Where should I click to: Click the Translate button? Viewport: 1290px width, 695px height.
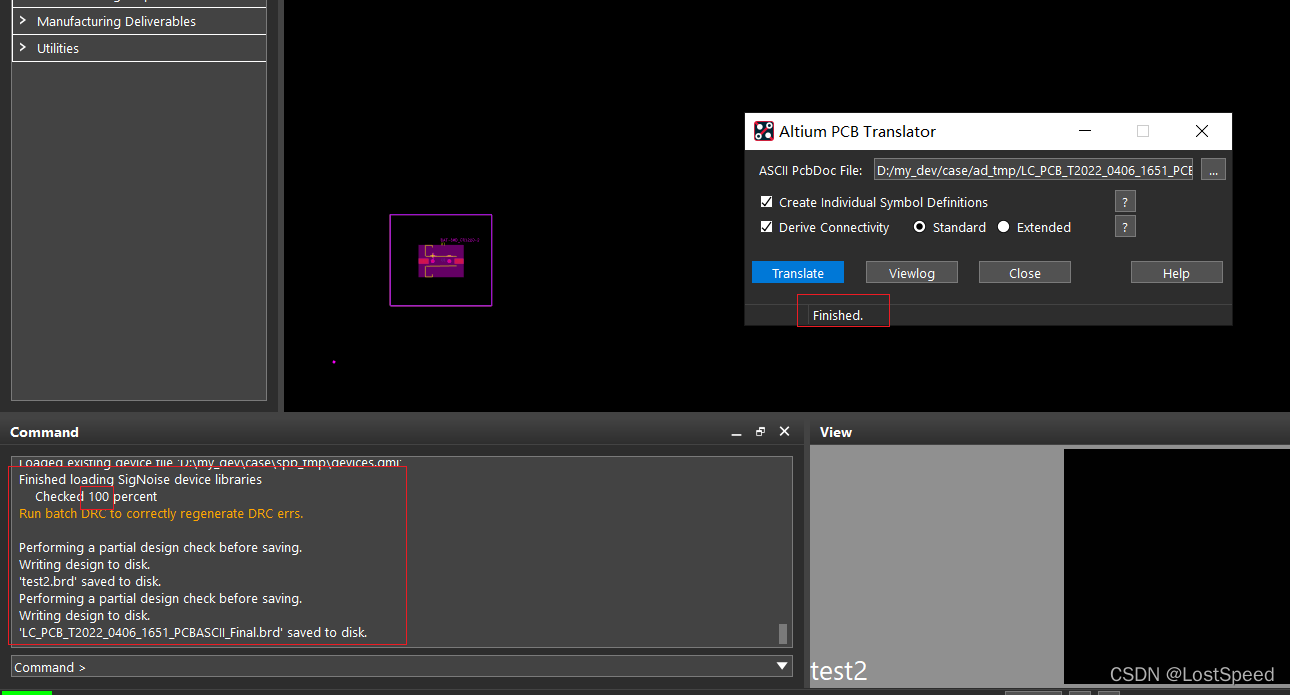click(798, 273)
